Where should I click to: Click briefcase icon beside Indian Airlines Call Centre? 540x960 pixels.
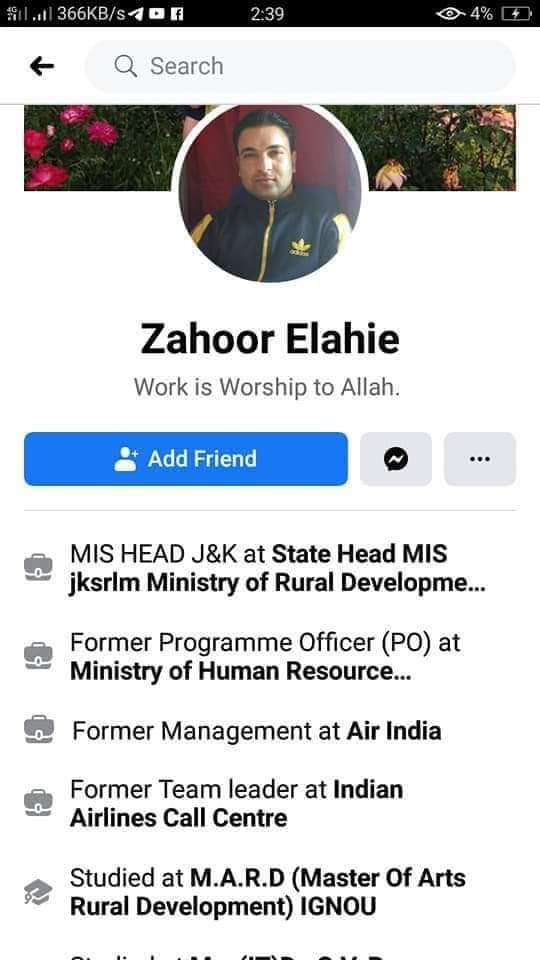pyautogui.click(x=39, y=803)
